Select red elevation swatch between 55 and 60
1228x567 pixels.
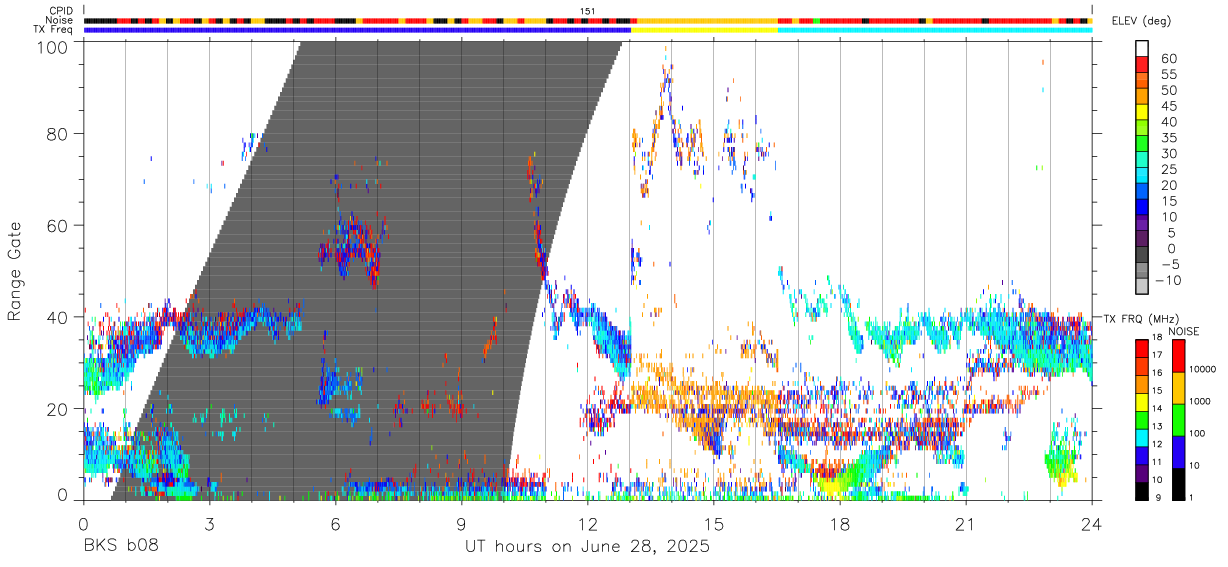tap(1142, 64)
